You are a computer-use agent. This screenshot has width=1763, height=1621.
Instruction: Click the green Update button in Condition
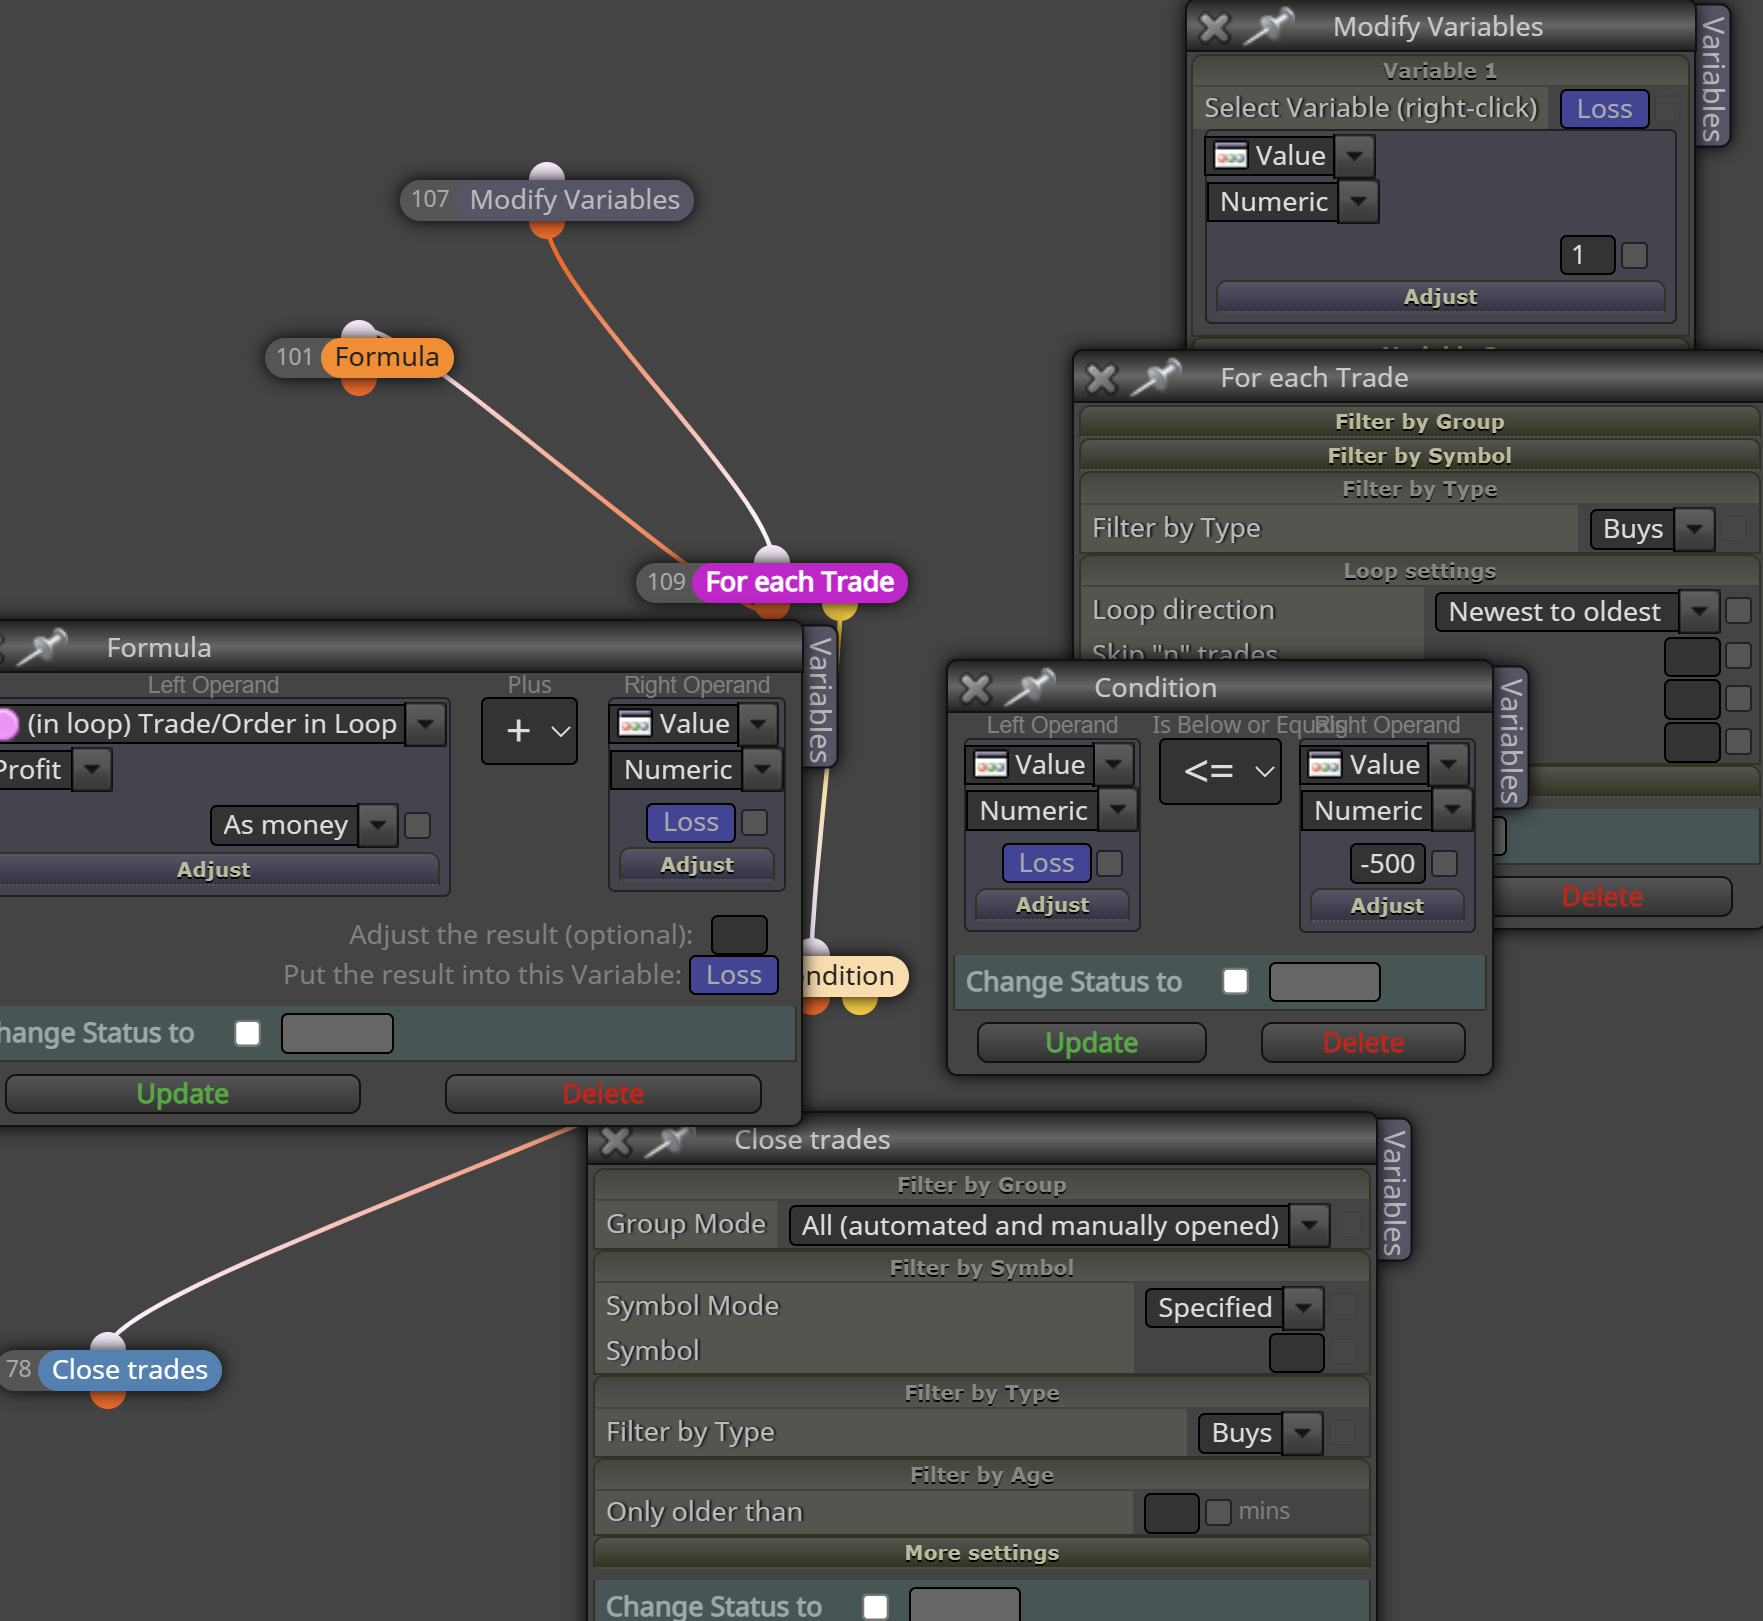pos(1092,1043)
